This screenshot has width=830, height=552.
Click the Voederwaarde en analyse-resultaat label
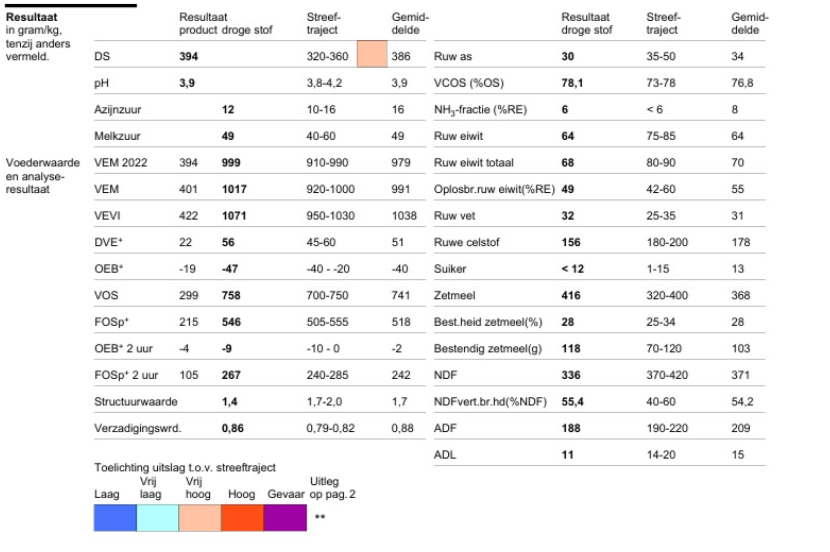point(42,176)
